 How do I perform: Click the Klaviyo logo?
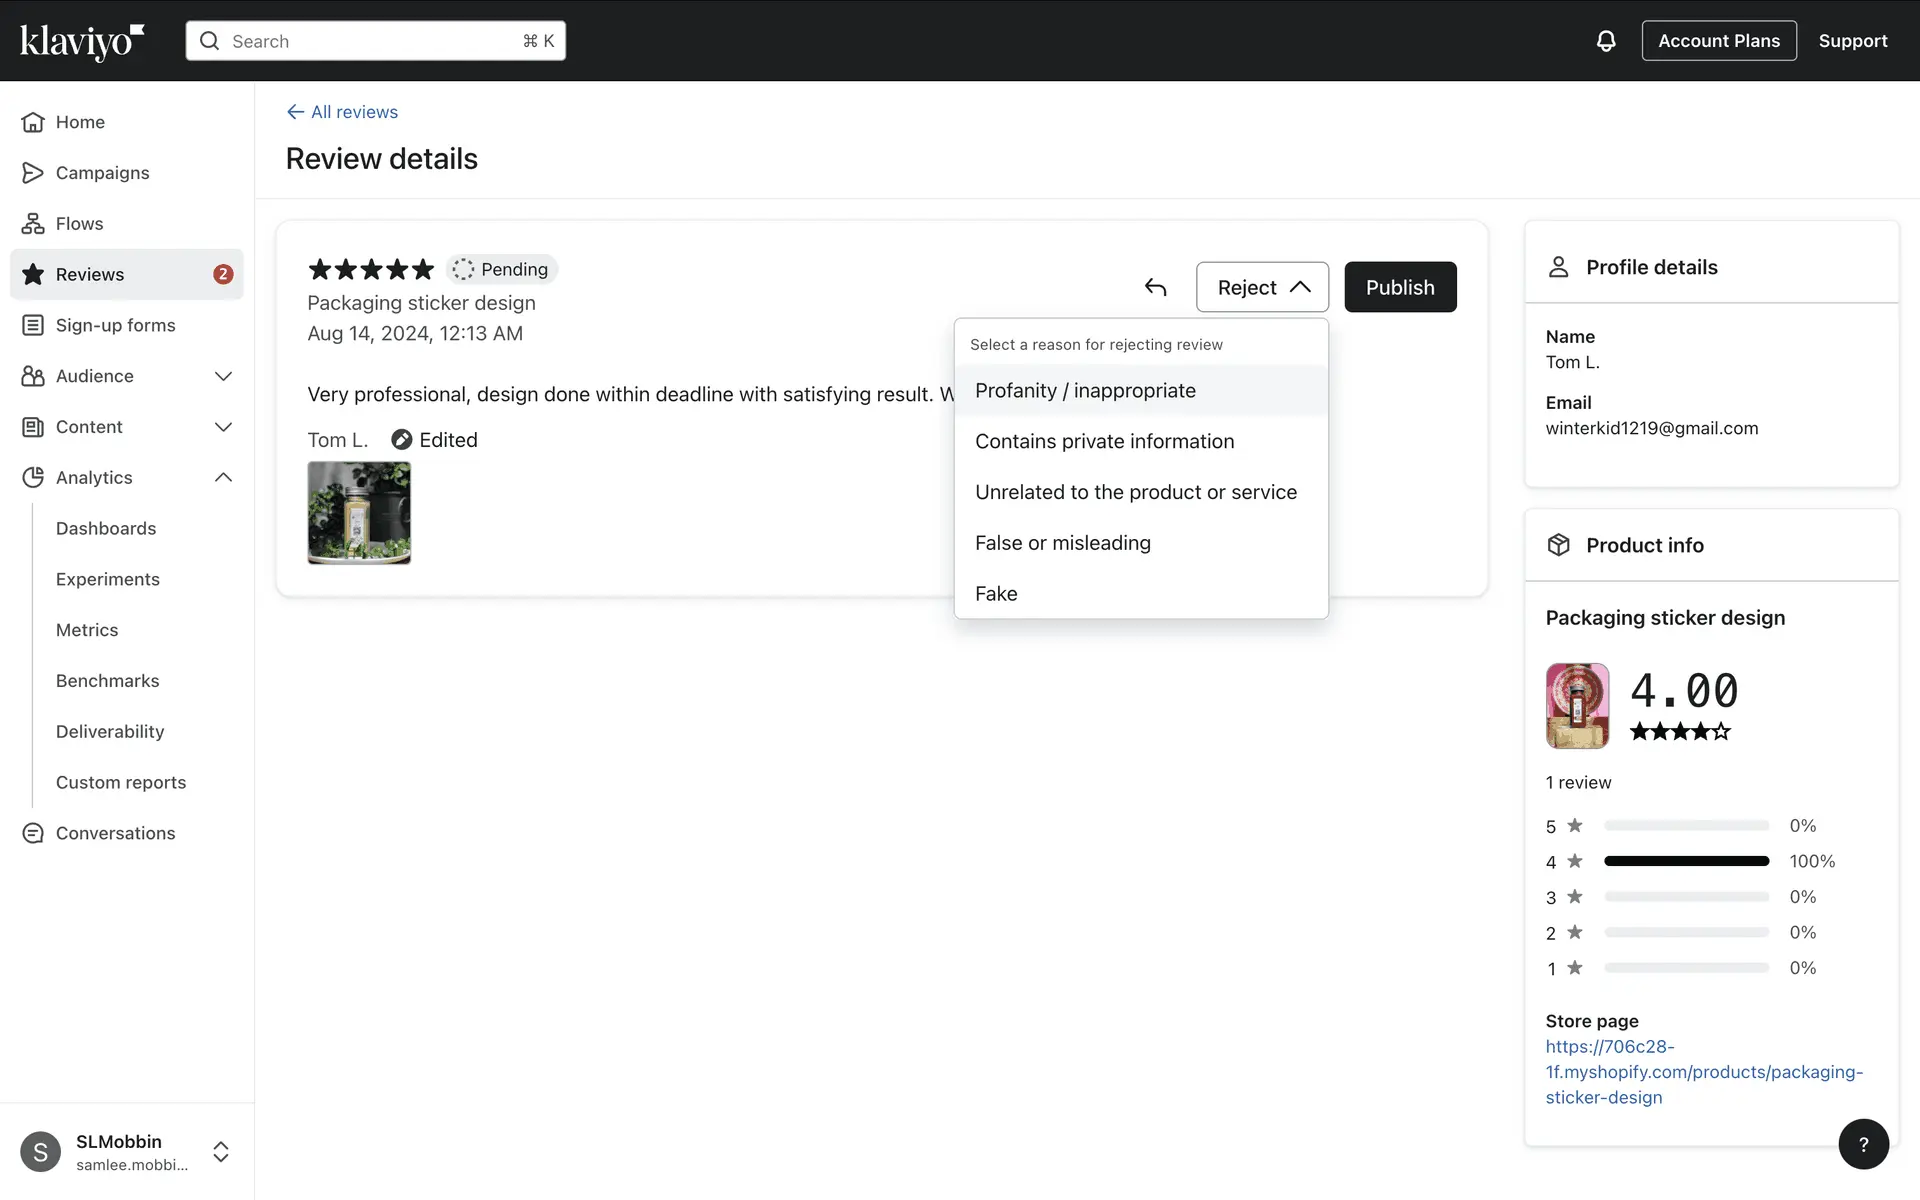pyautogui.click(x=82, y=41)
